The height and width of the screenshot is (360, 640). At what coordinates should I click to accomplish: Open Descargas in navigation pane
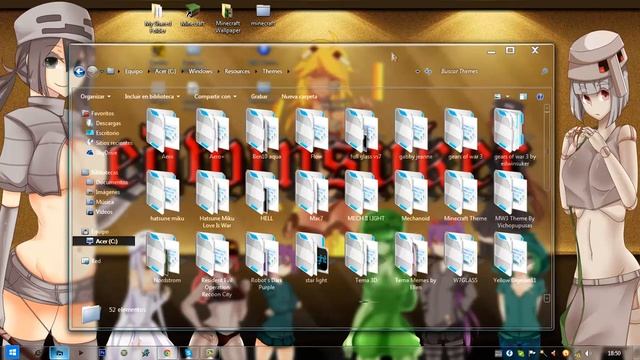(104, 123)
